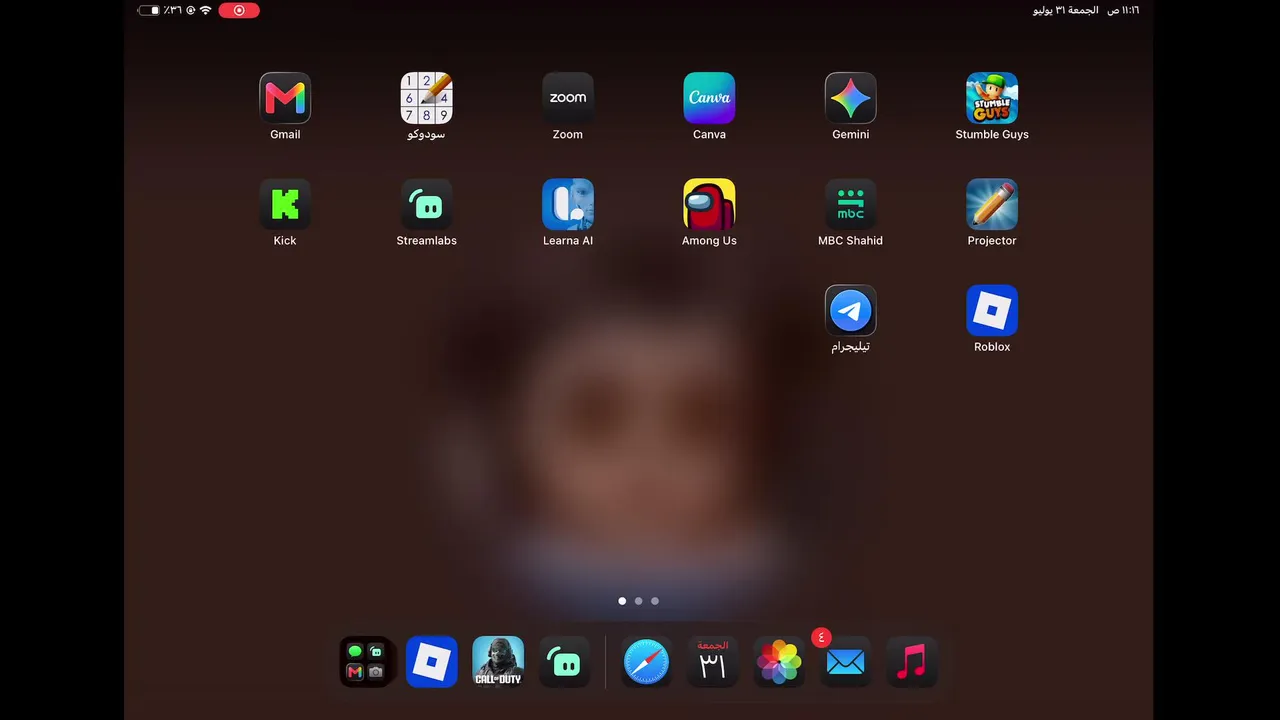The height and width of the screenshot is (720, 1280).
Task: Start the Stumble Guys game
Action: coord(992,98)
